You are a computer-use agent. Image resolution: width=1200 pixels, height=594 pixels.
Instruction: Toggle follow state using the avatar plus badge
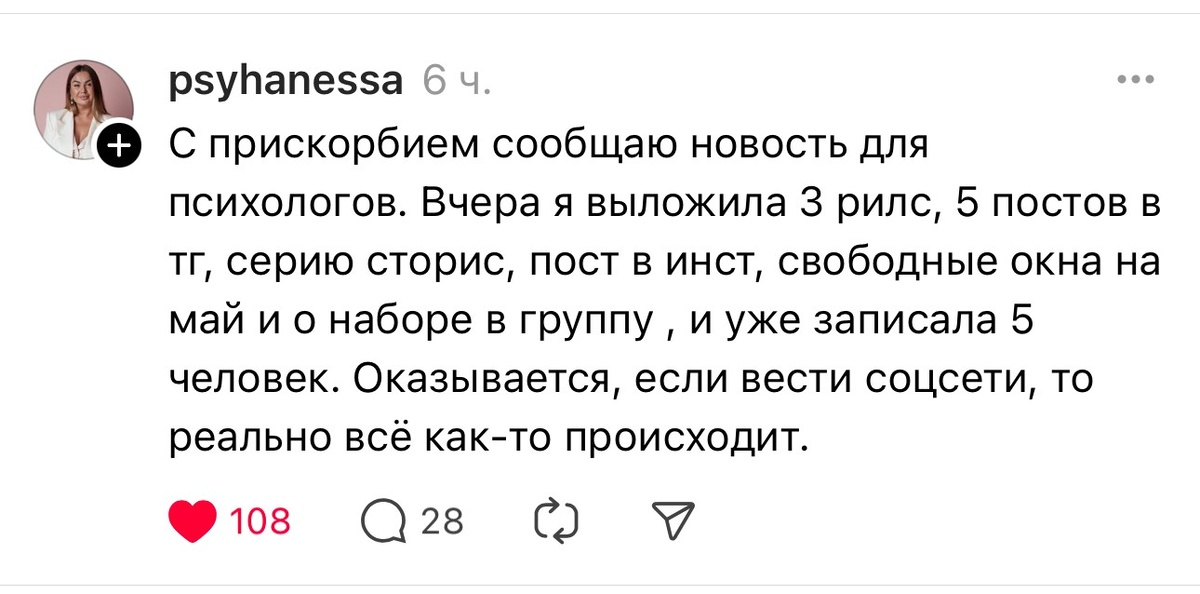(120, 143)
